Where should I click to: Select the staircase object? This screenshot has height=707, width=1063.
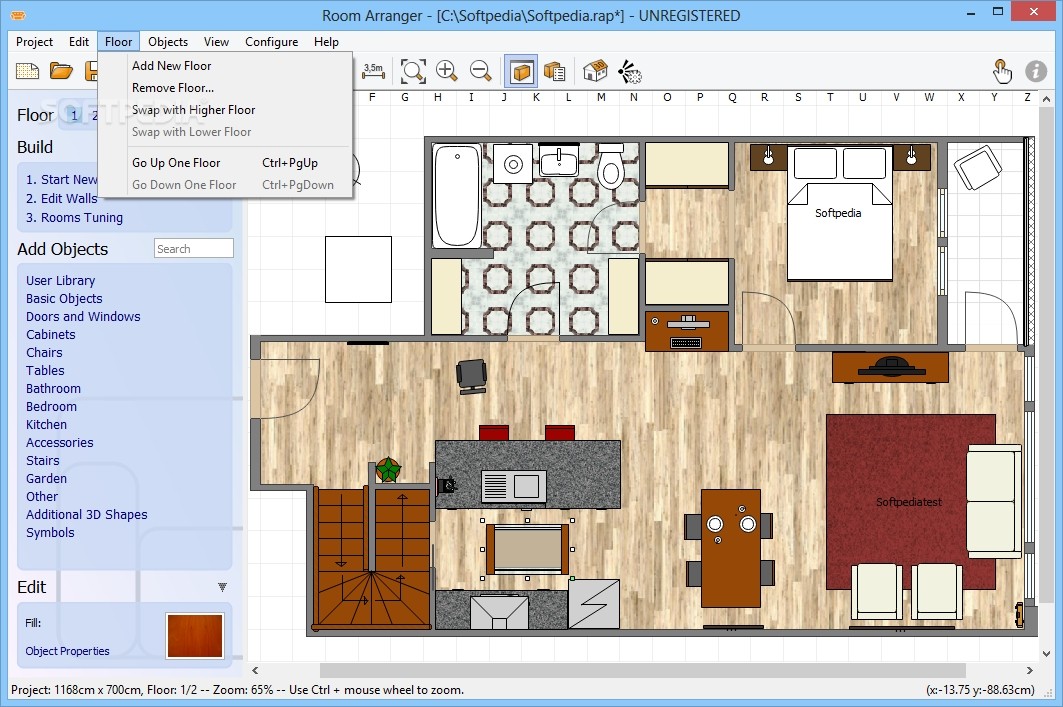372,557
